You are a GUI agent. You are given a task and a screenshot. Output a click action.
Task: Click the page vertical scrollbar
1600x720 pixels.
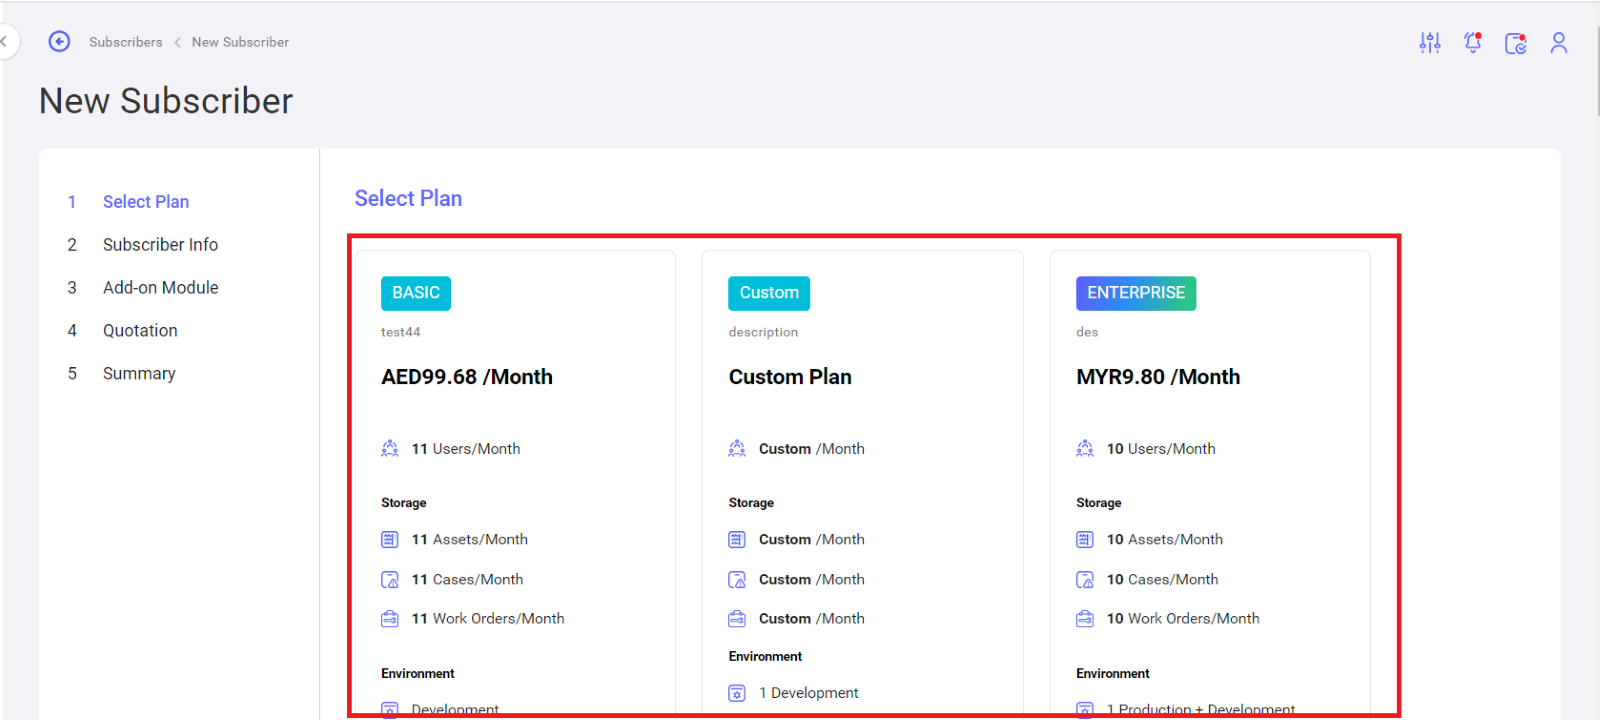(x=1596, y=70)
